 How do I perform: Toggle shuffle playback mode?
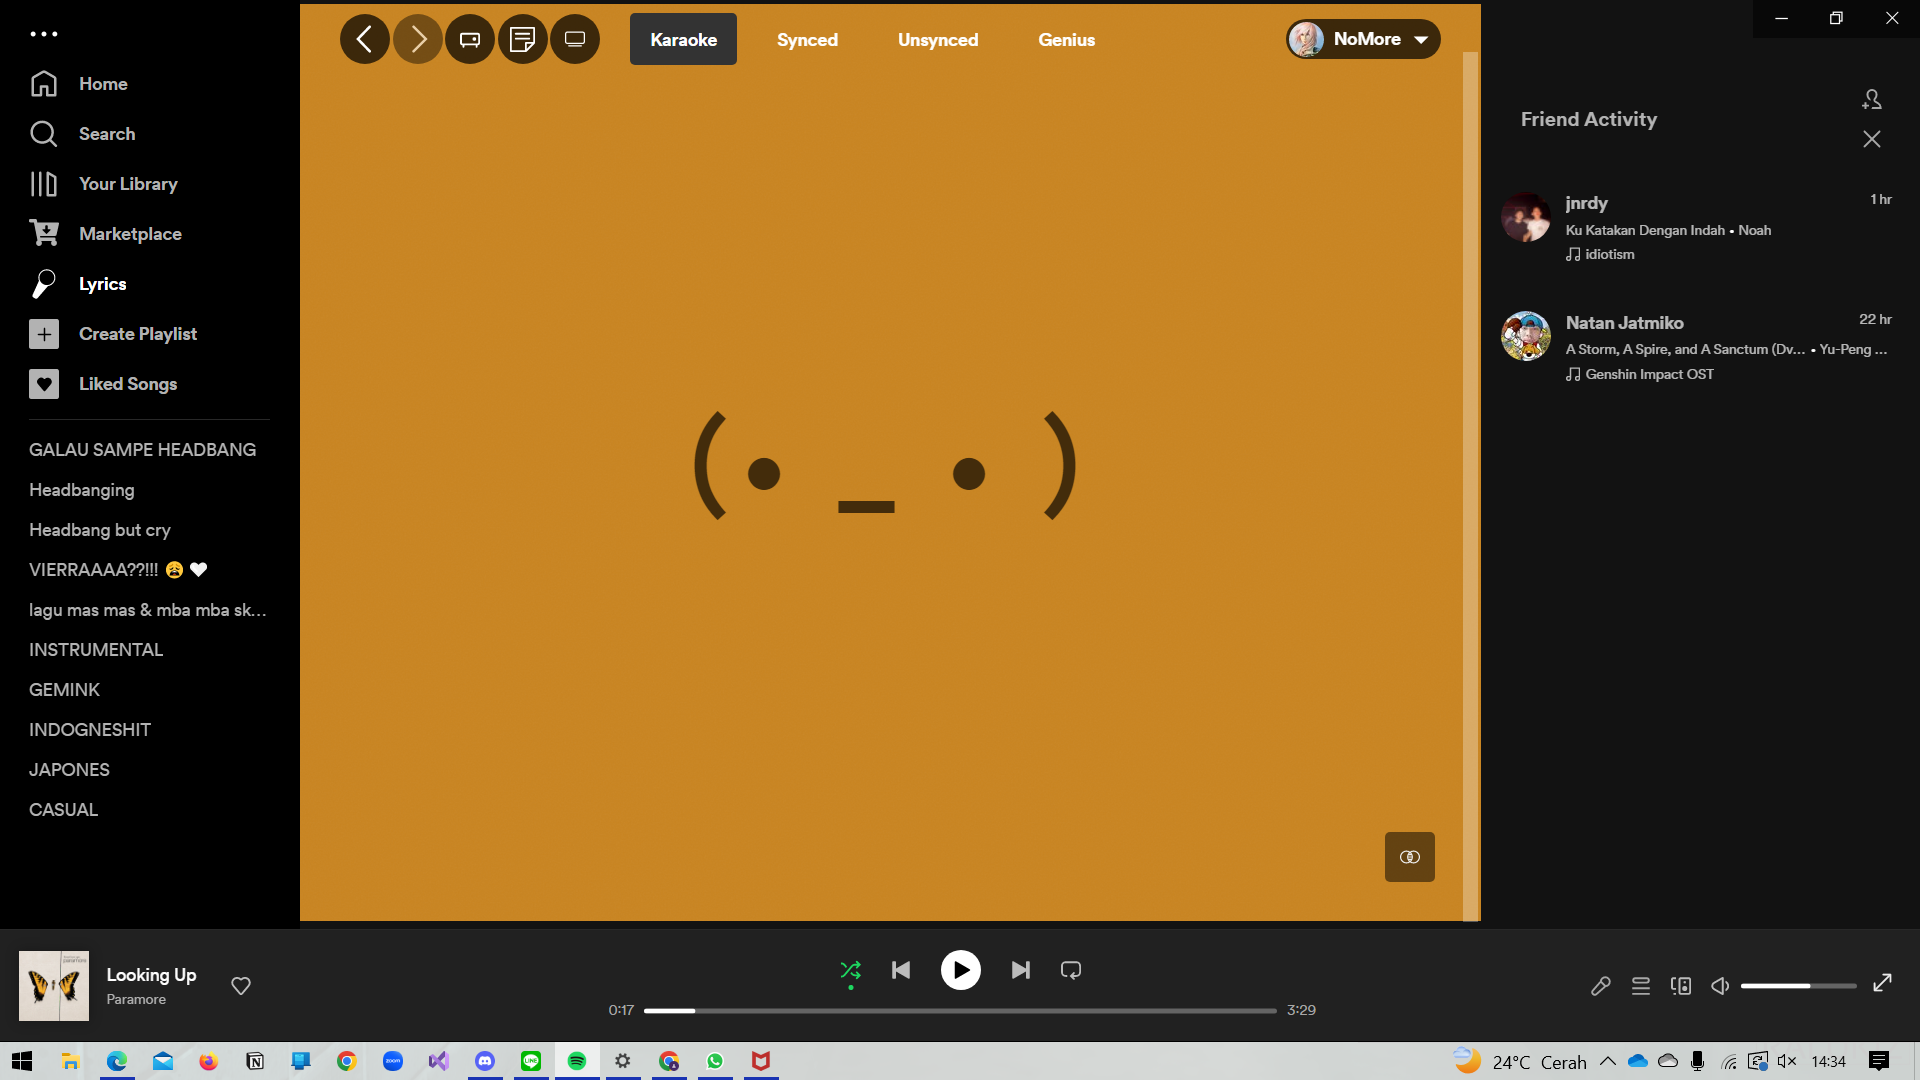[x=850, y=969]
